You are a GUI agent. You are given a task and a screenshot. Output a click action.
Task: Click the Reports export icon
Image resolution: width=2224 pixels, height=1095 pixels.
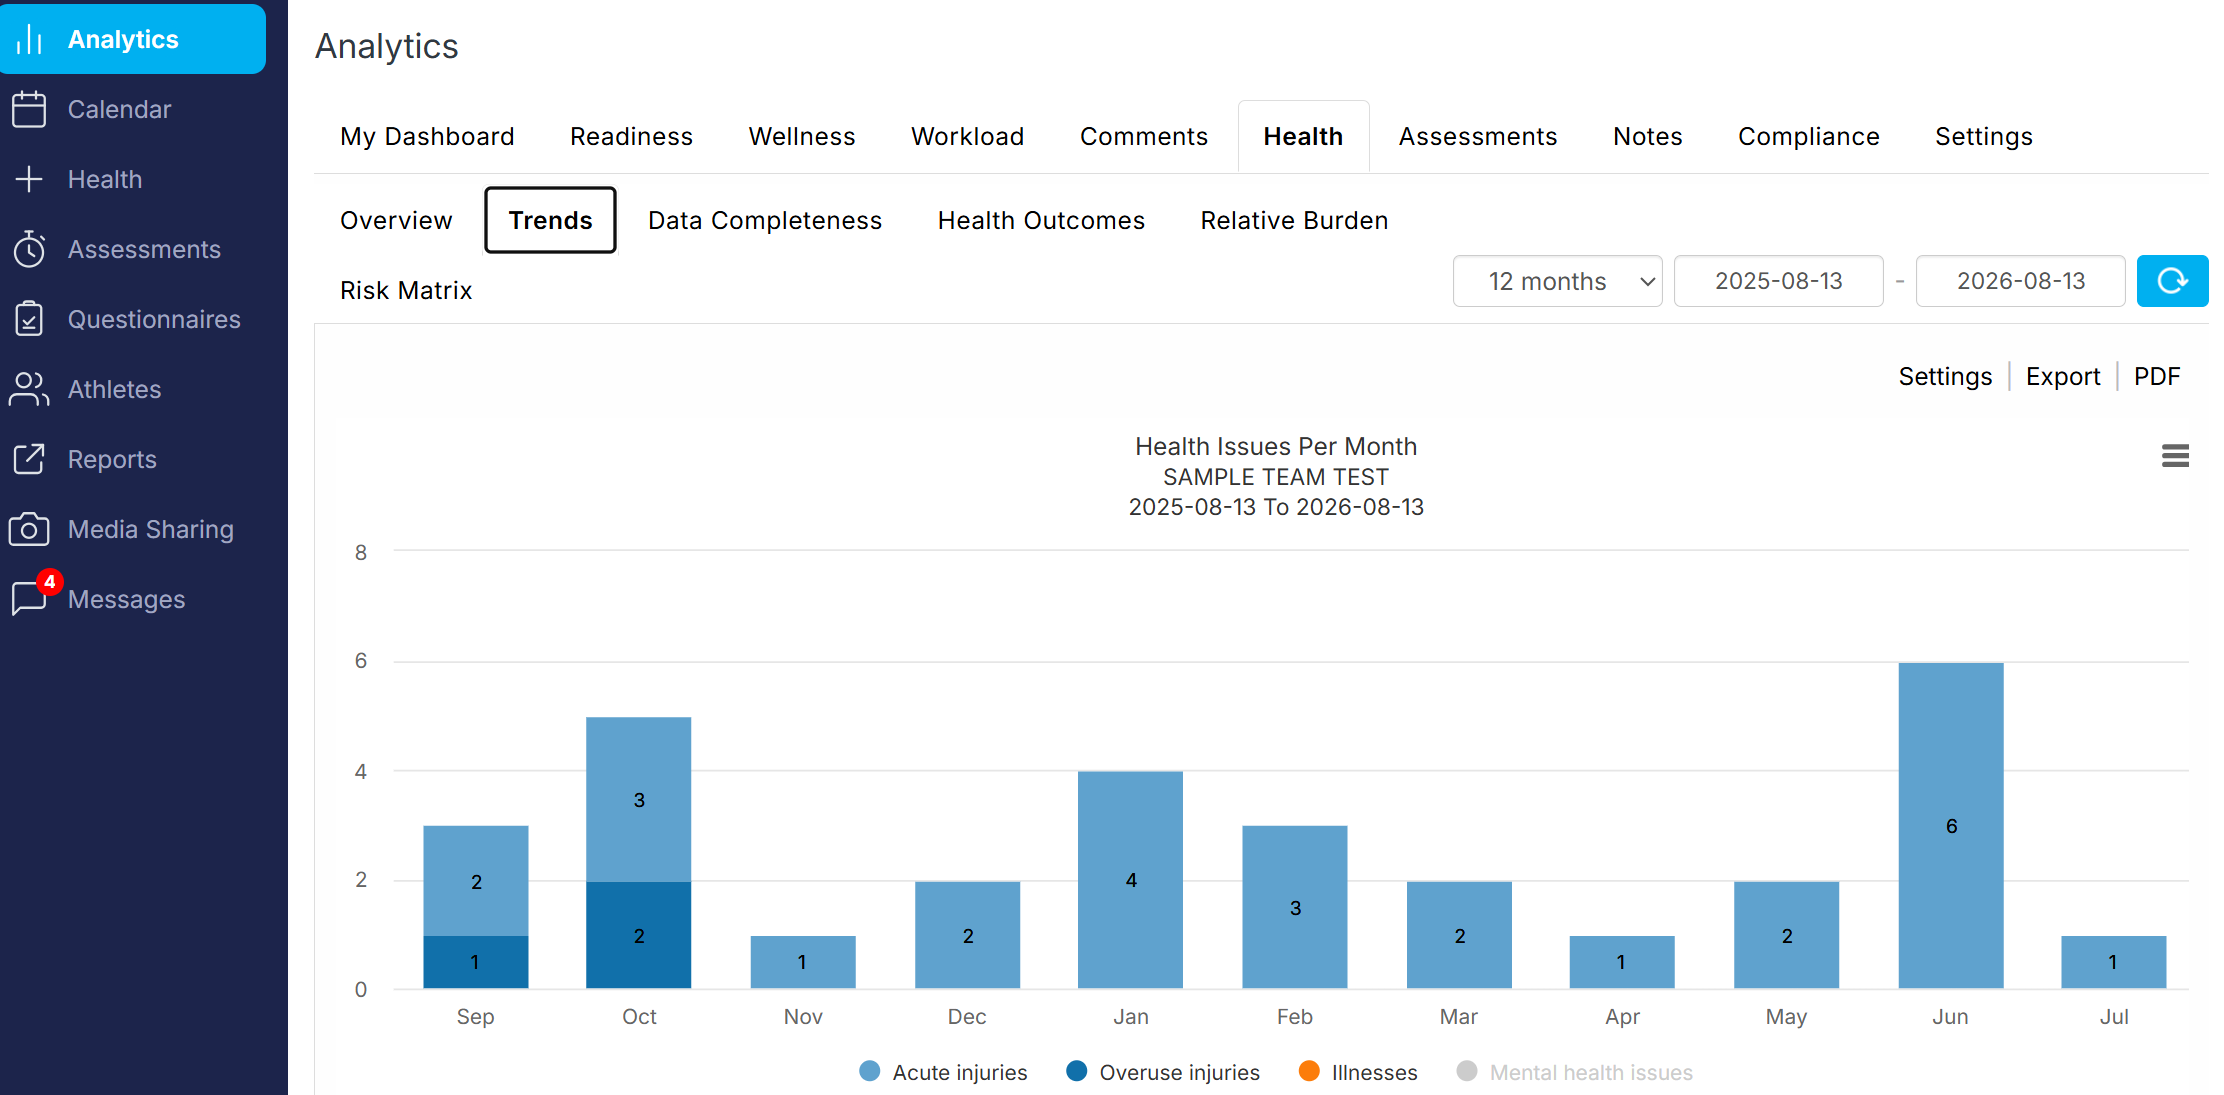point(29,459)
